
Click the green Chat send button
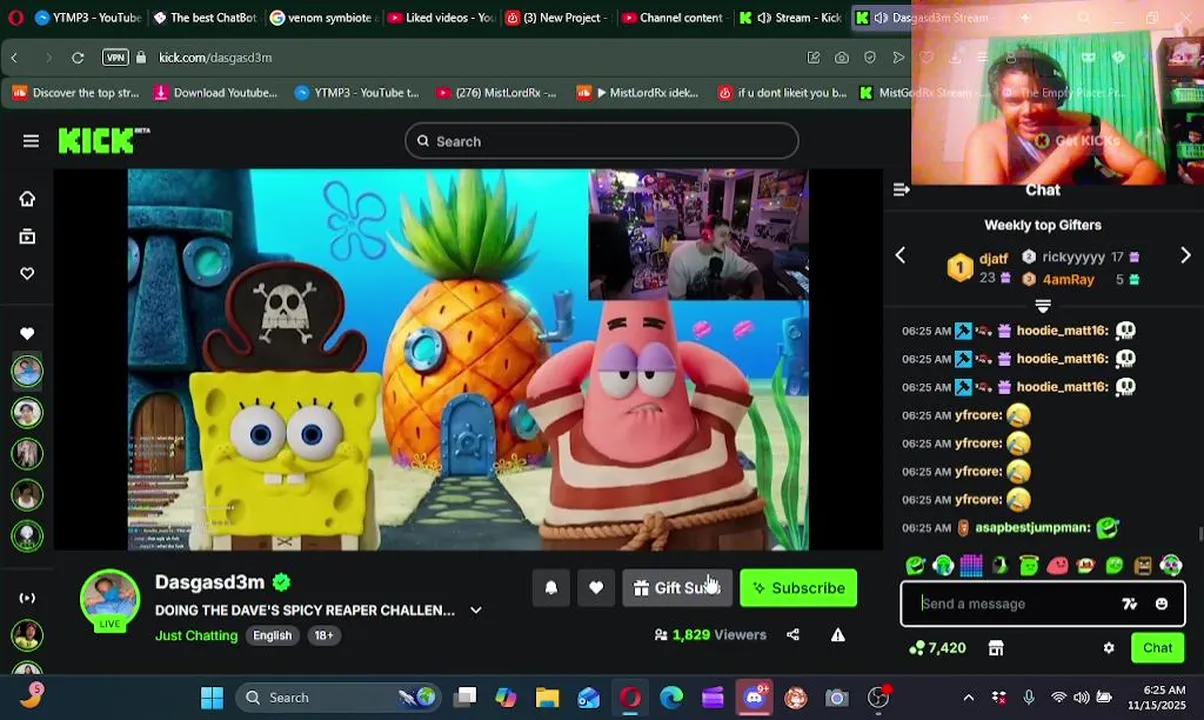point(1157,648)
